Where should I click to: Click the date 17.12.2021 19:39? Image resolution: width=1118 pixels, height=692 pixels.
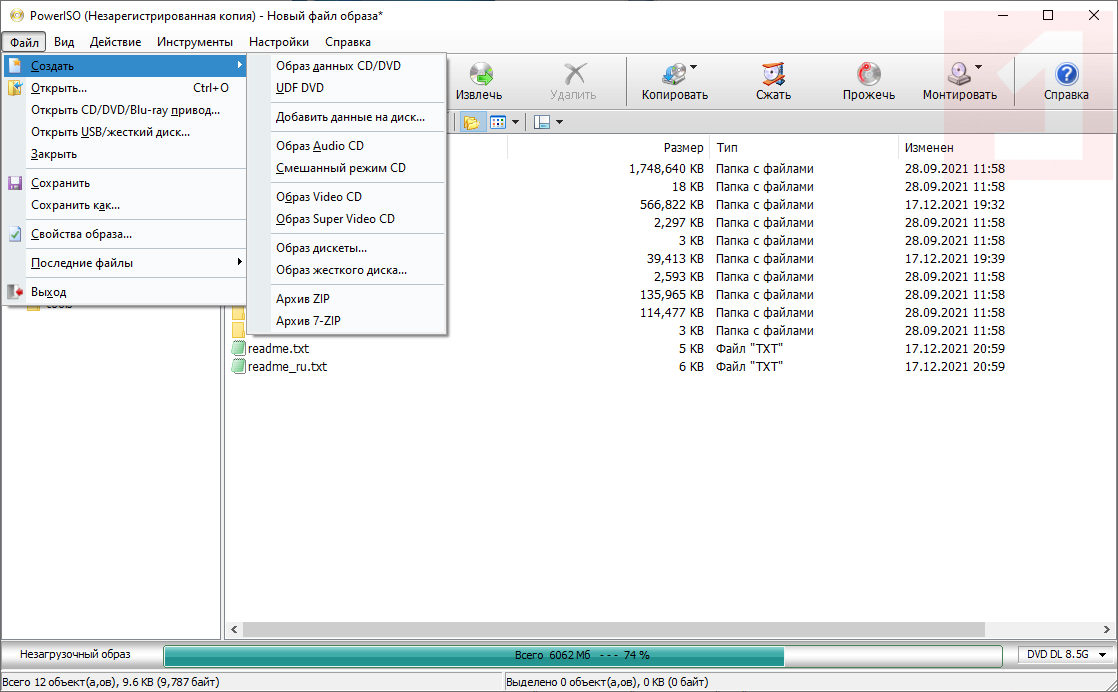[x=955, y=259]
